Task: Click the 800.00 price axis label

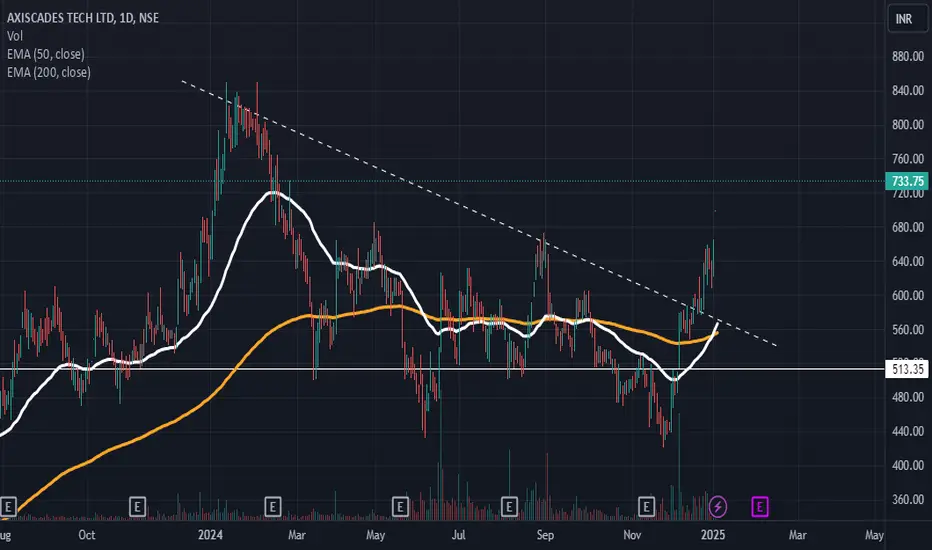Action: [908, 125]
